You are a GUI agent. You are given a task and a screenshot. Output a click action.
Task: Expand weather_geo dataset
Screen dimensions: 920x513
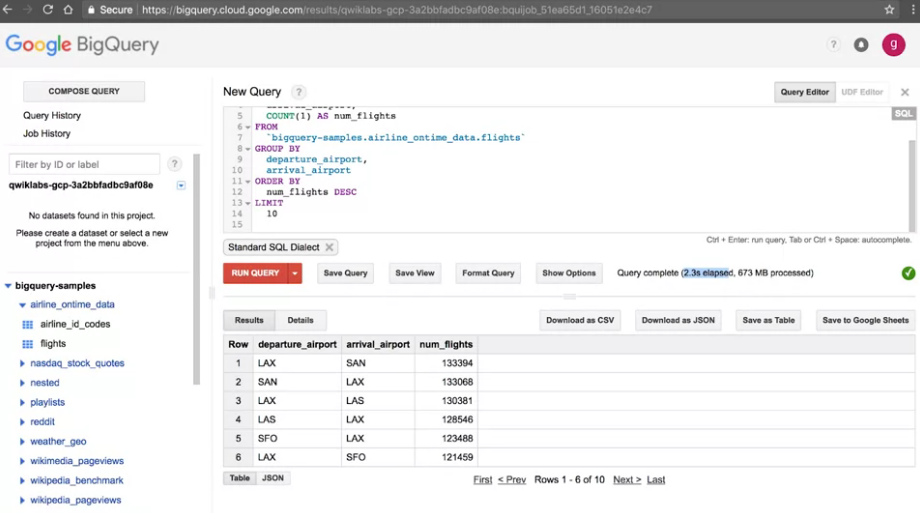click(x=22, y=441)
